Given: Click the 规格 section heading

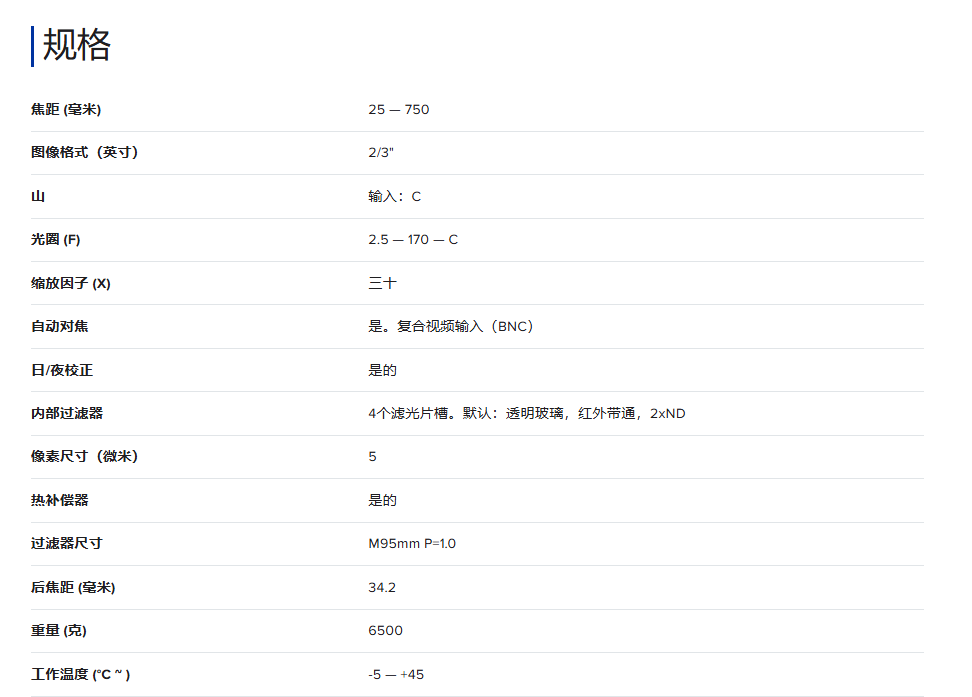Looking at the screenshot, I should click(x=76, y=45).
